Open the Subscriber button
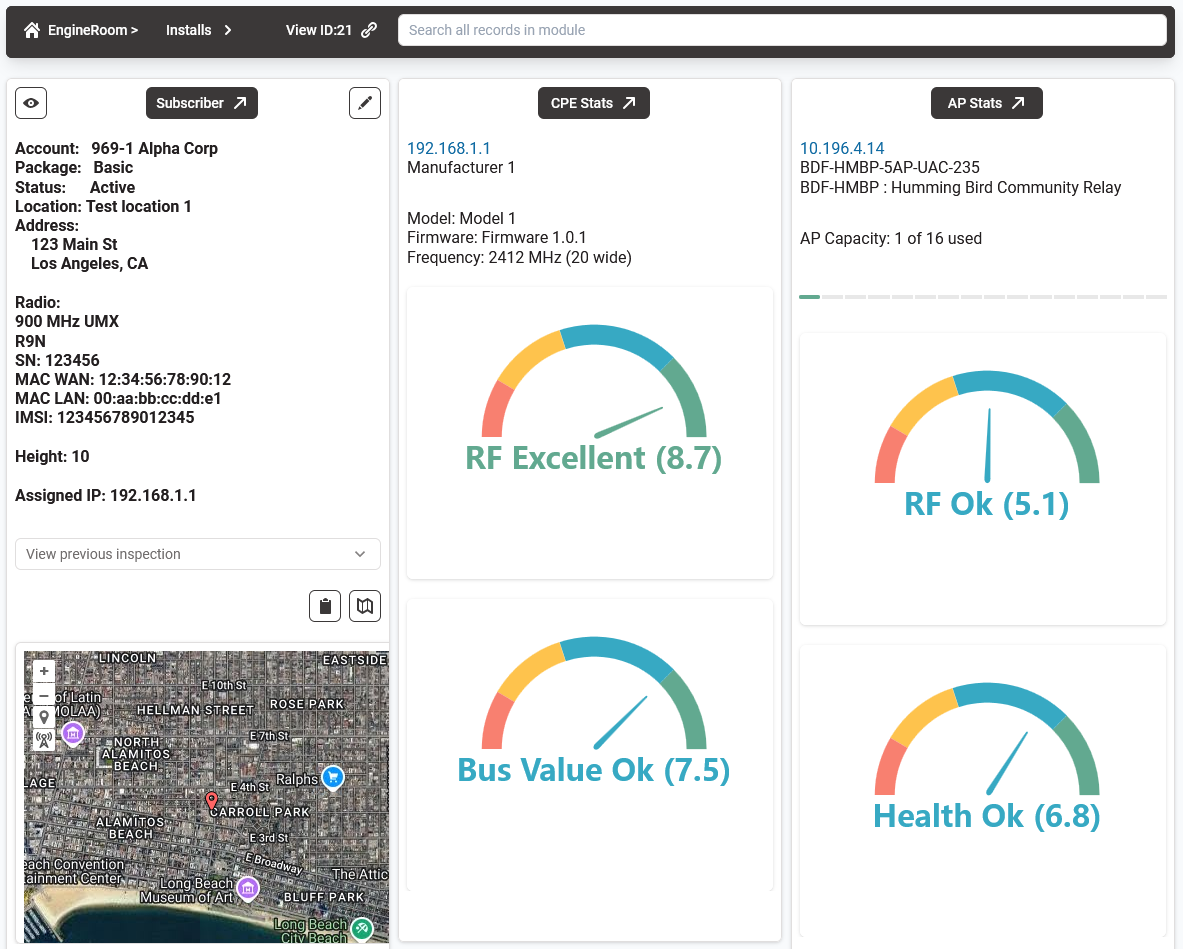 (x=202, y=103)
